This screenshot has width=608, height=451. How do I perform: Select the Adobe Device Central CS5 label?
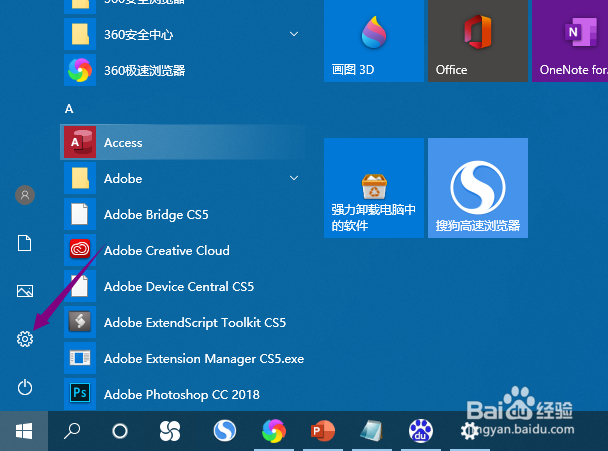click(179, 287)
